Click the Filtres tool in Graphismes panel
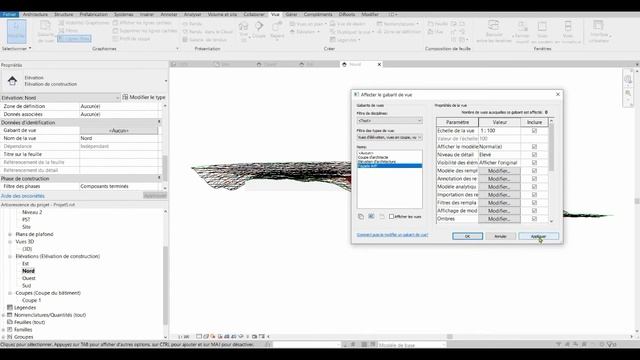 click(x=68, y=31)
